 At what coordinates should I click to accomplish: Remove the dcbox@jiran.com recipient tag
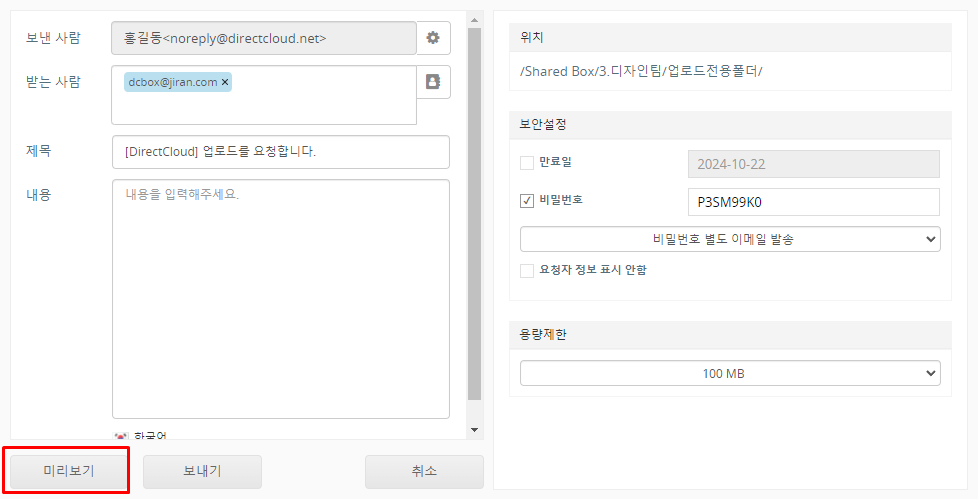tap(225, 82)
